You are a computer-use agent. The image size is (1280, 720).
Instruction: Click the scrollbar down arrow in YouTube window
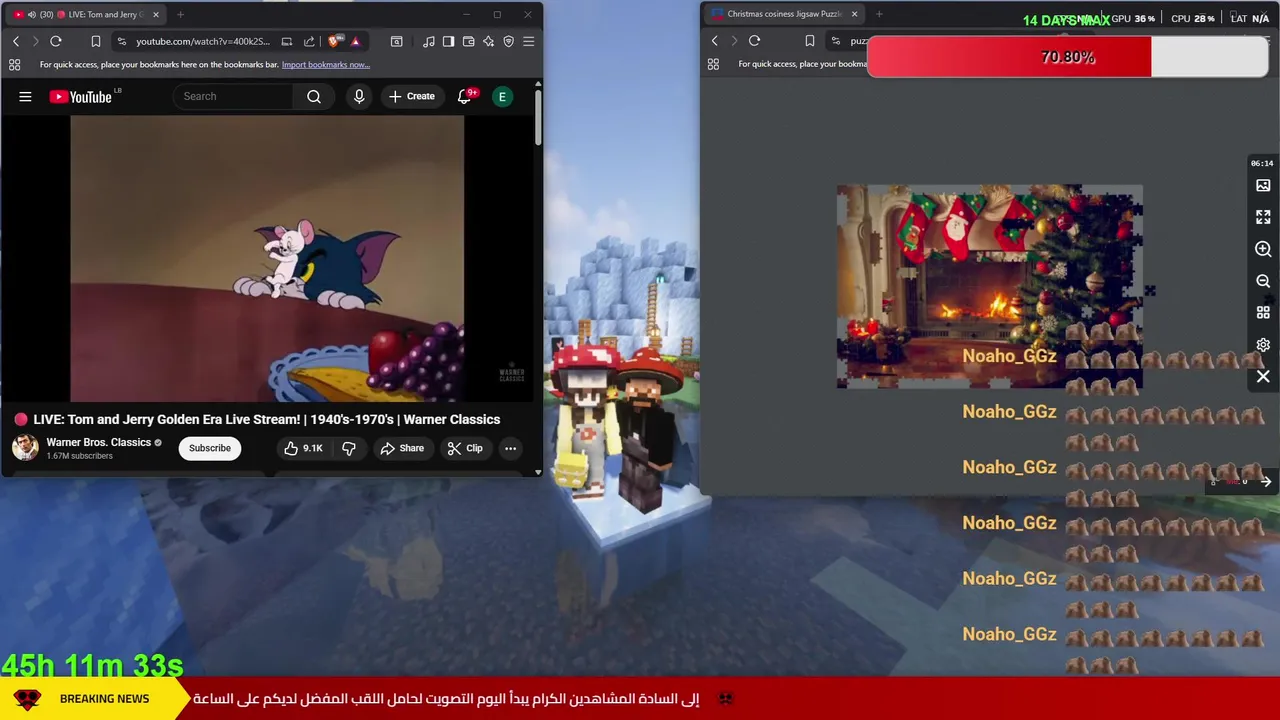tap(538, 471)
